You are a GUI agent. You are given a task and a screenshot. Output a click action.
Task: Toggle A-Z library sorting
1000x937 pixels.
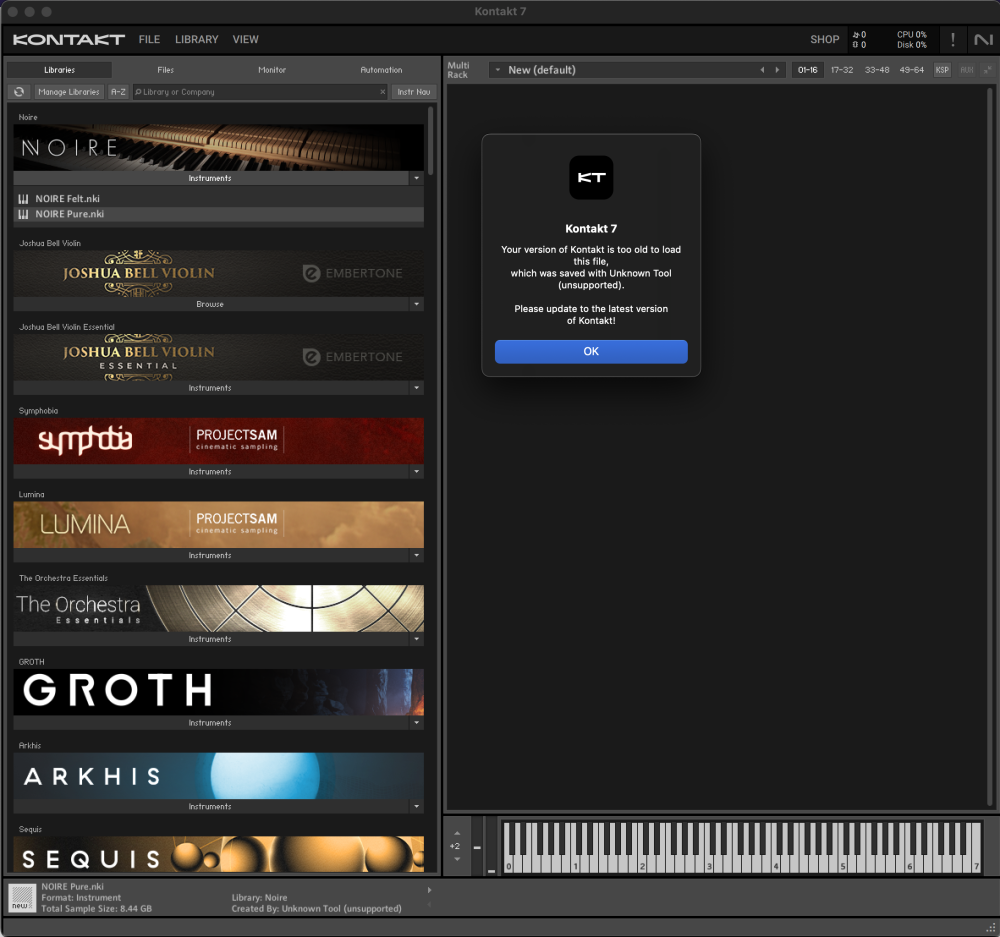pyautogui.click(x=118, y=92)
